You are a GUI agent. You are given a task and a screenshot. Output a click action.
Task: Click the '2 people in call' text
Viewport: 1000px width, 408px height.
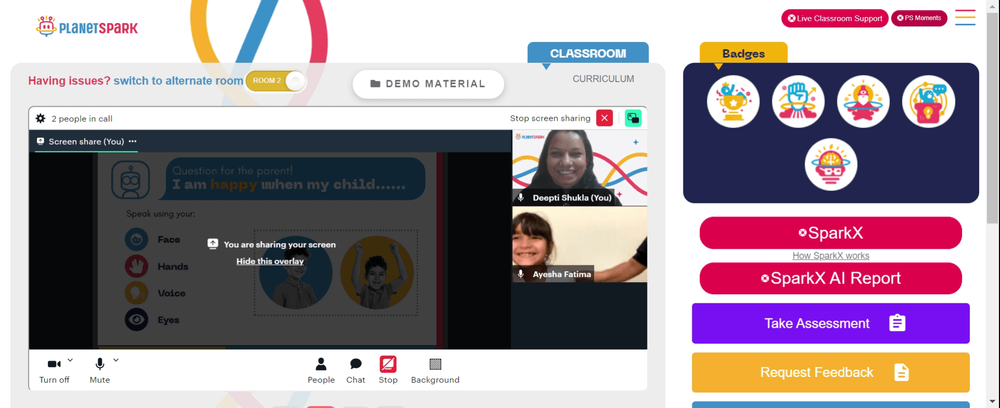point(82,119)
